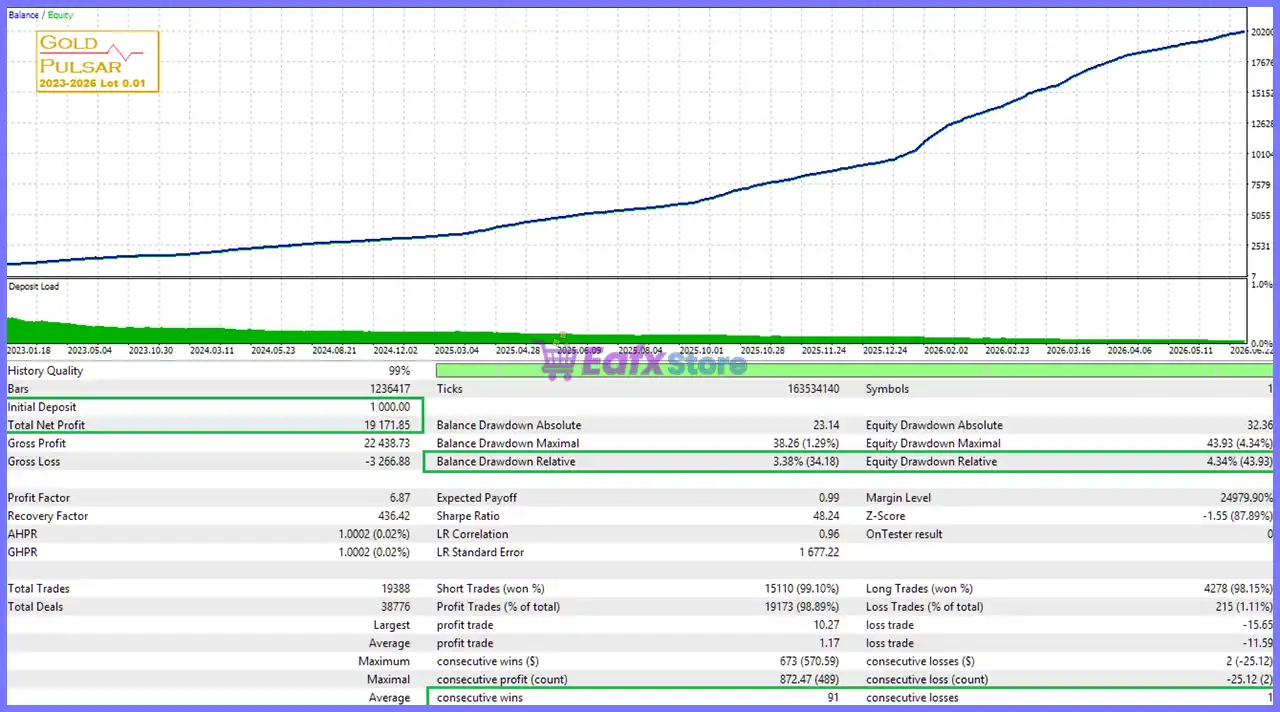Select largest profit trade value 10.27

point(826,625)
